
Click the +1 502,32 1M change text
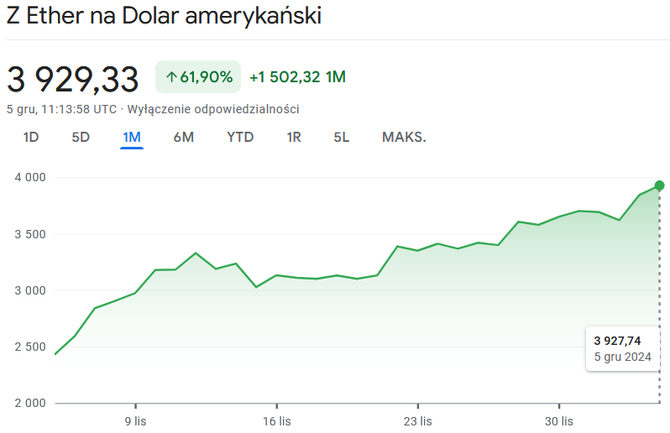(x=297, y=77)
